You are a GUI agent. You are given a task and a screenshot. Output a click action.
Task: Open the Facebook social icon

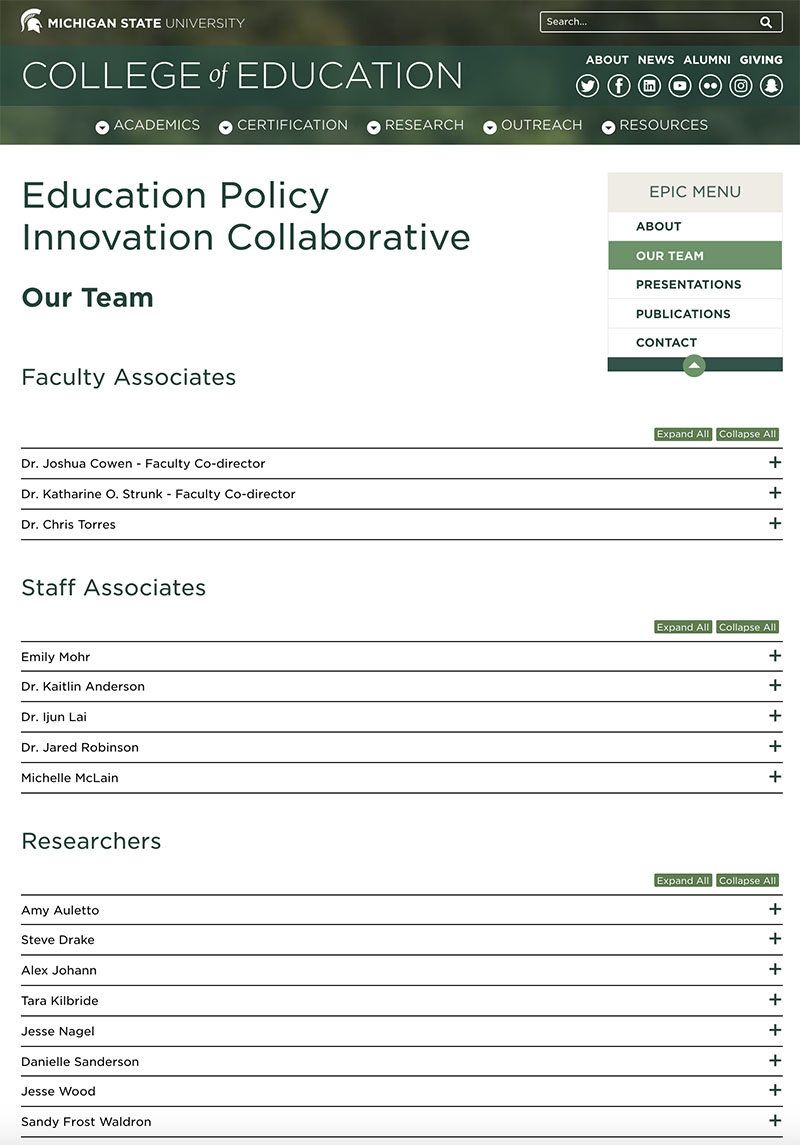[618, 86]
